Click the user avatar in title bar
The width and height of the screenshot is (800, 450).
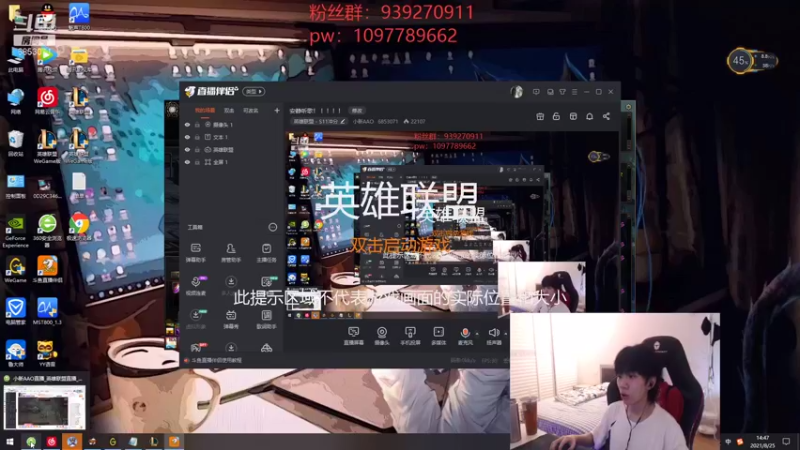[516, 92]
